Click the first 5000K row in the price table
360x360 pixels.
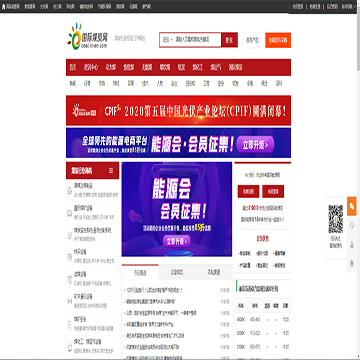click(x=263, y=333)
